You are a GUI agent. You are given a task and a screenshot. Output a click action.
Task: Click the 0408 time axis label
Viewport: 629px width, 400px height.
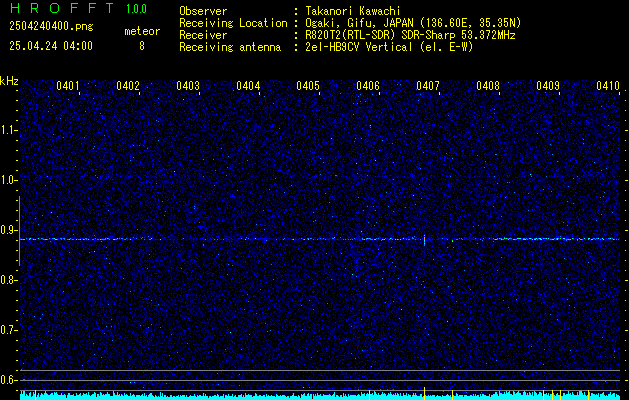488,86
